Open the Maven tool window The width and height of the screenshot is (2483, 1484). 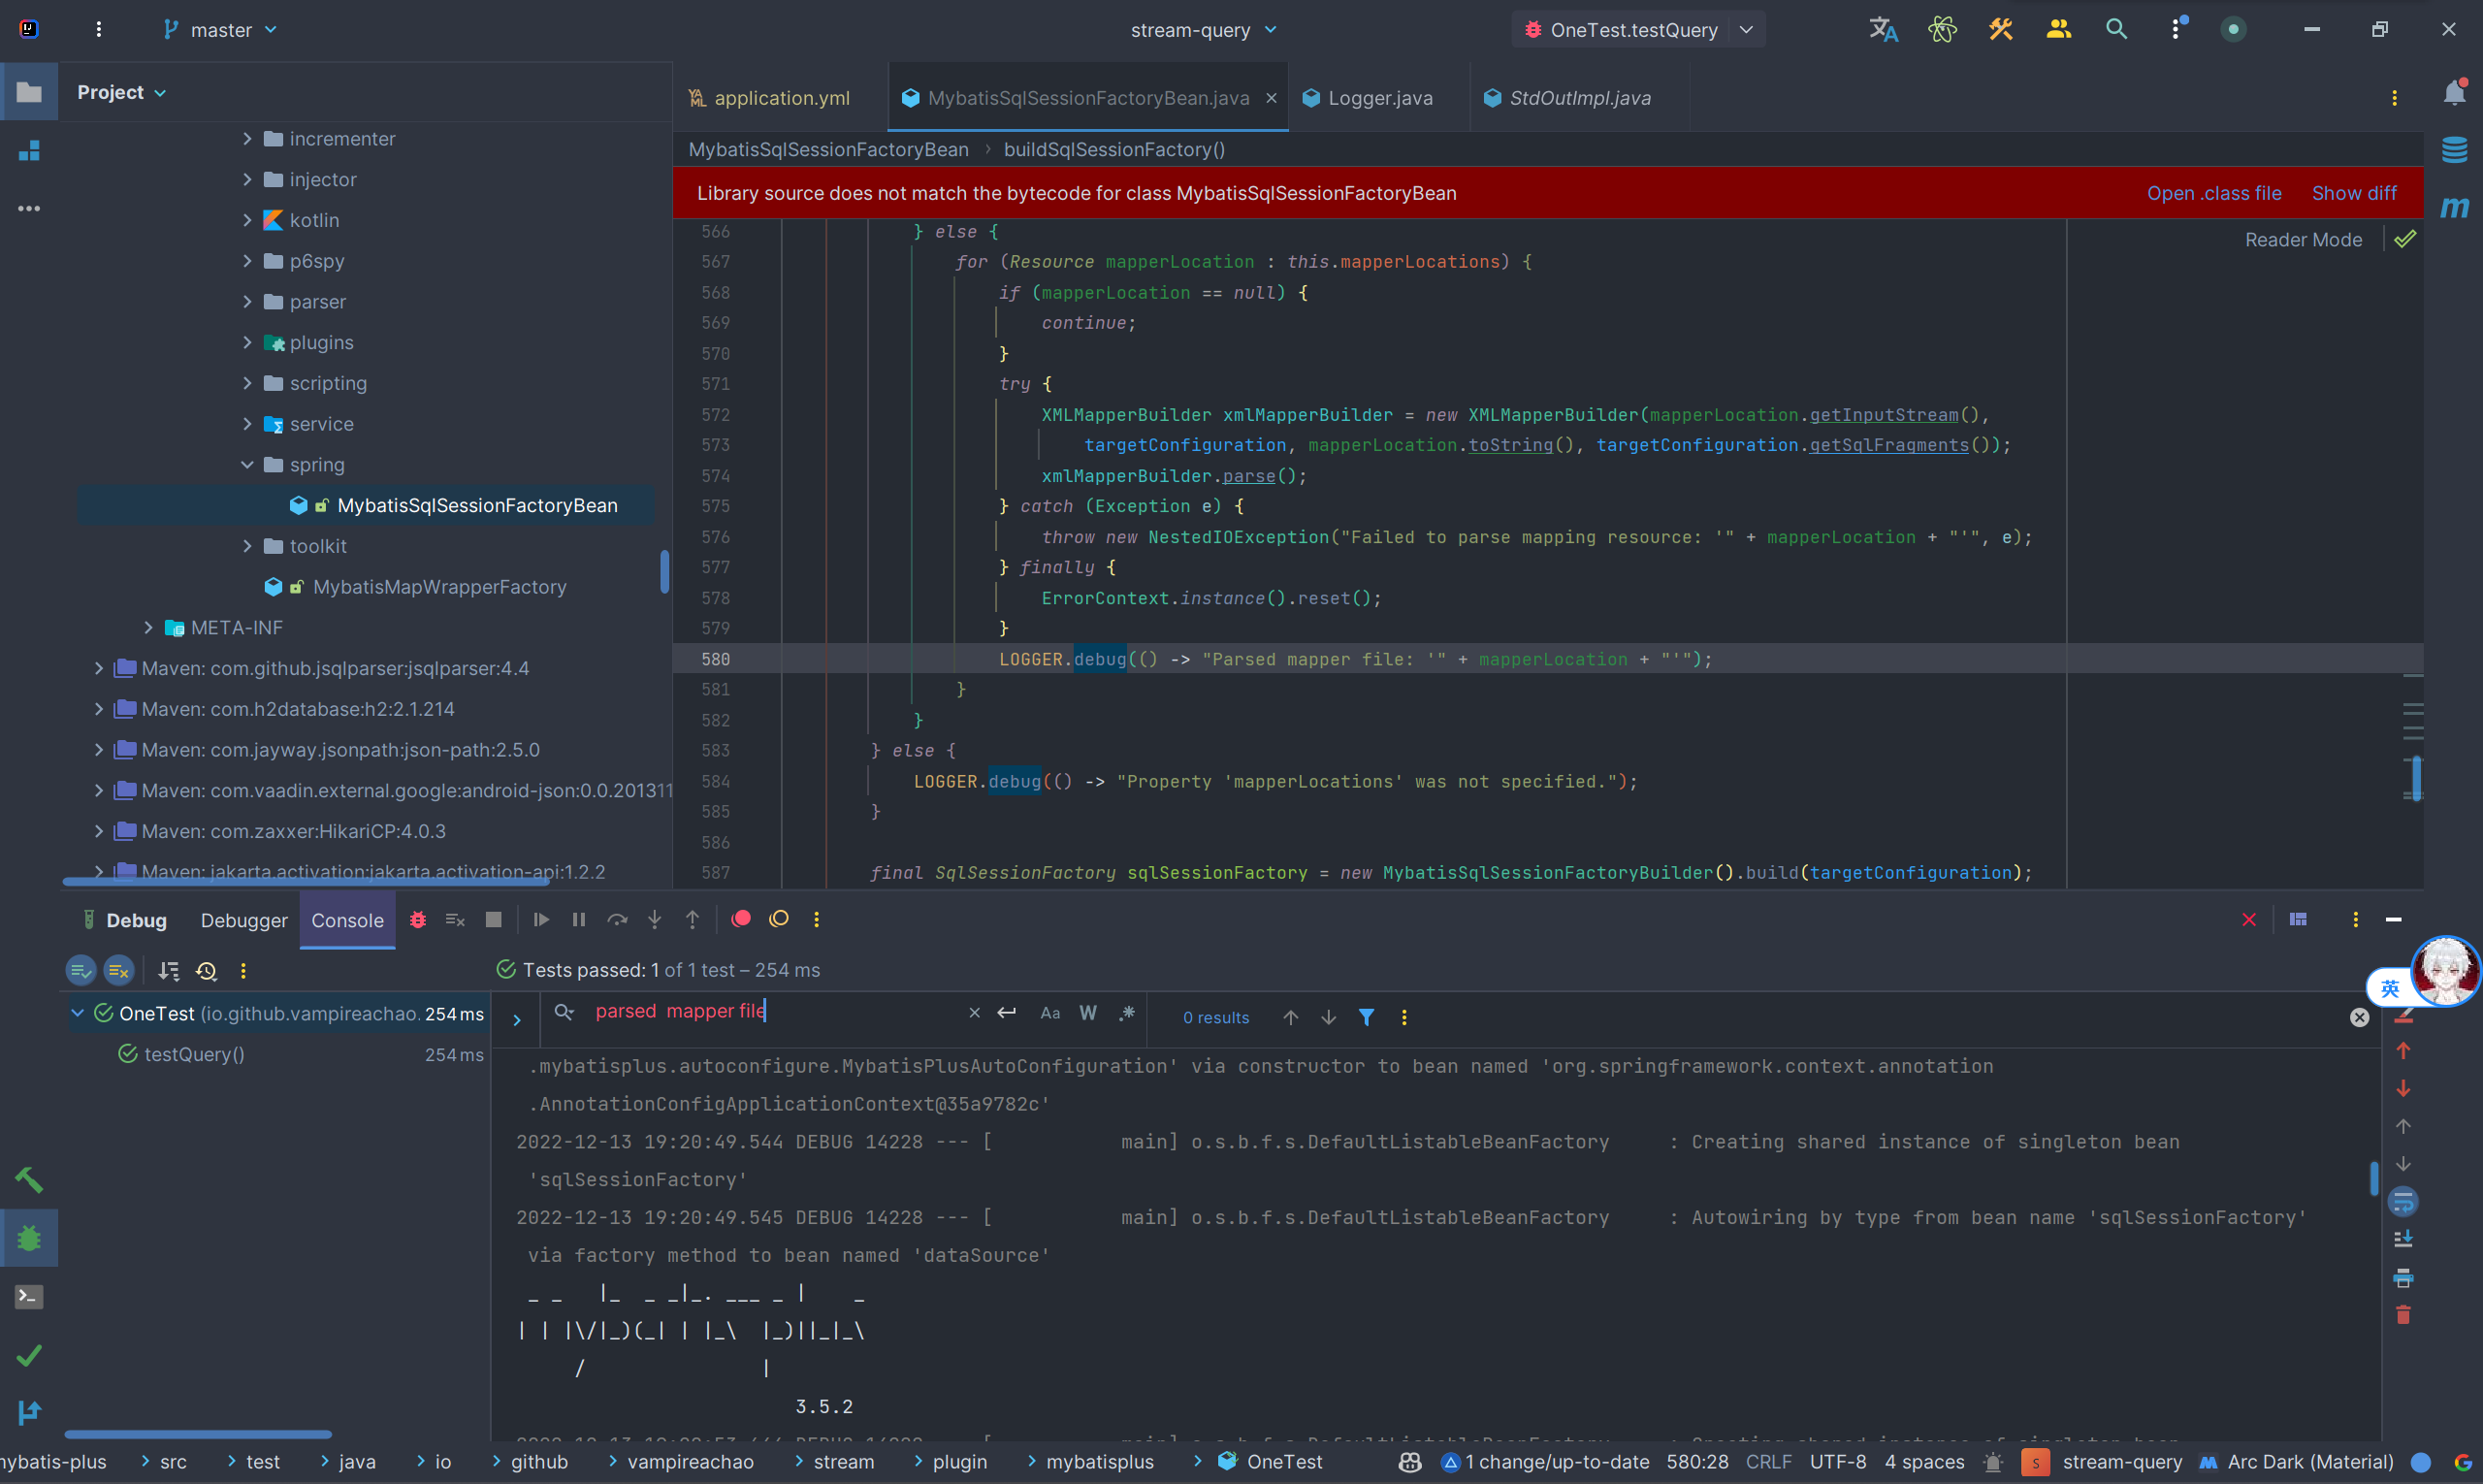coord(2454,207)
